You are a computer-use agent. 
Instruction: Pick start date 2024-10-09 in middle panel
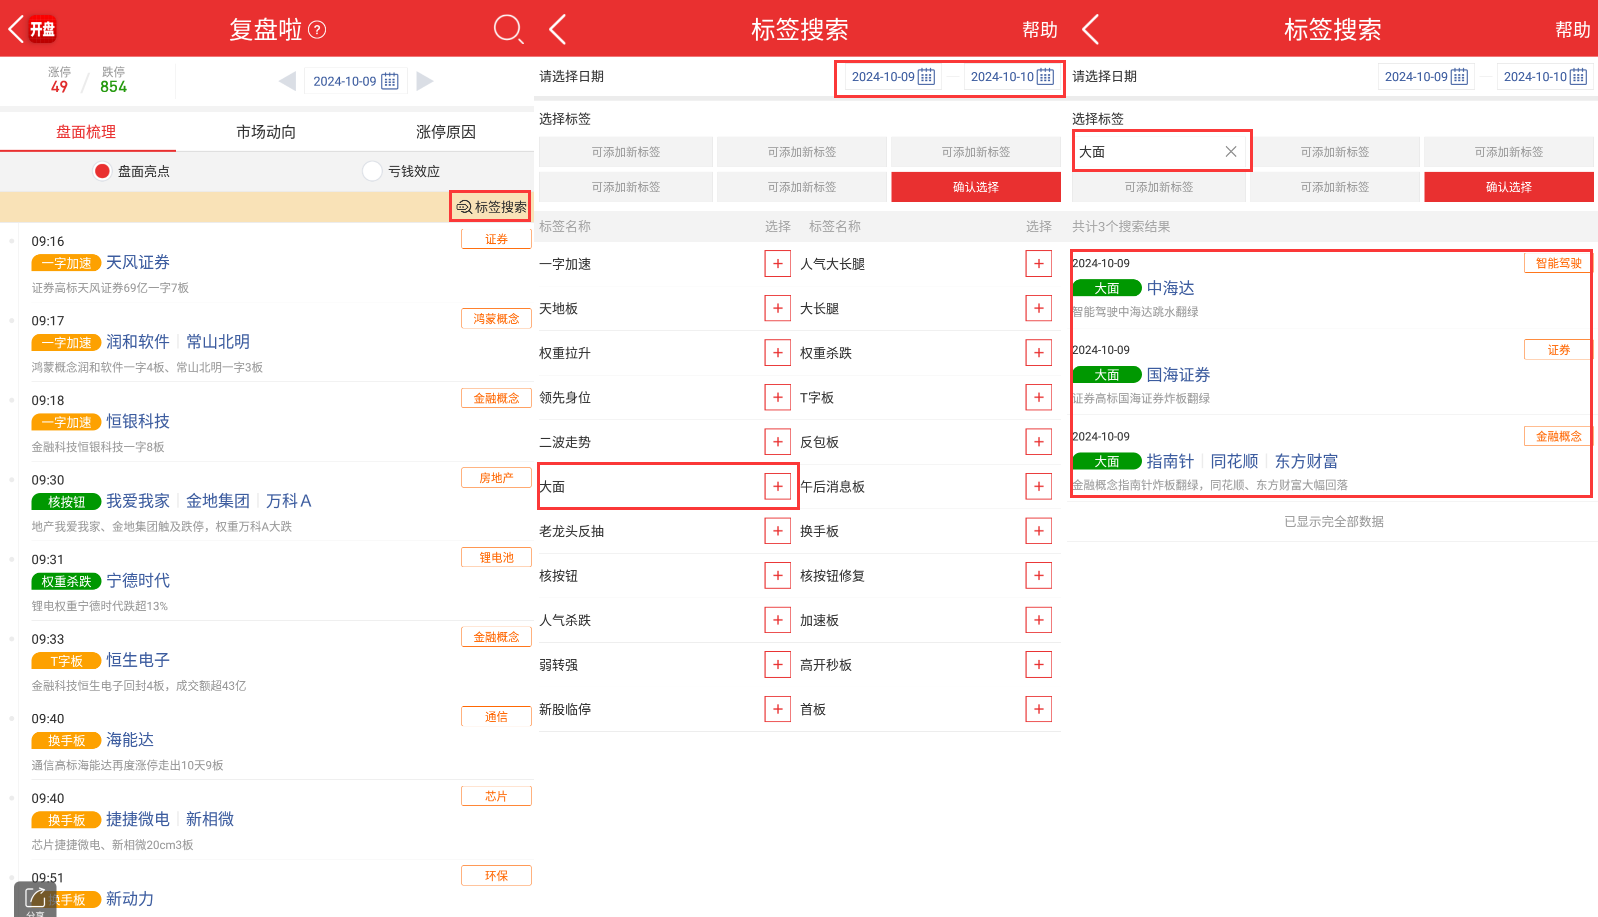(x=892, y=77)
